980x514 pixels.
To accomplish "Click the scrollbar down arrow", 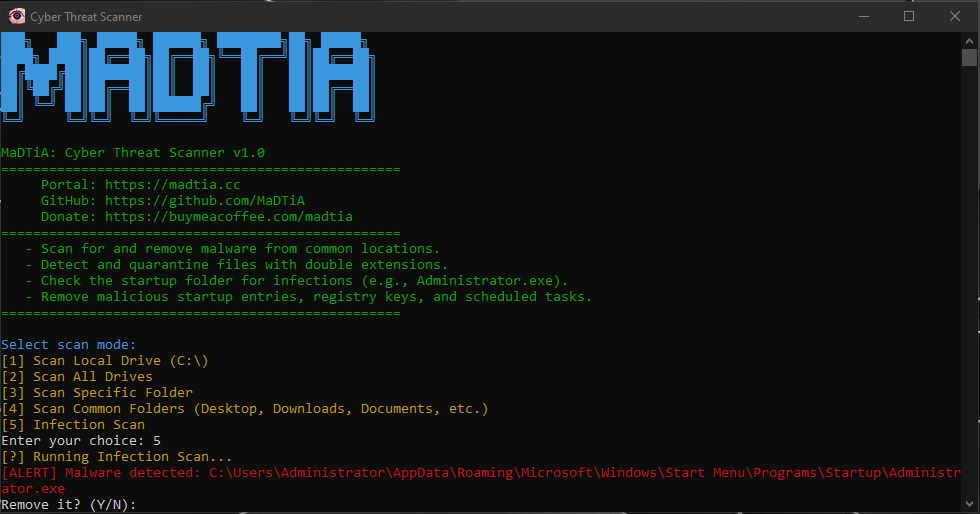I will (x=969, y=503).
